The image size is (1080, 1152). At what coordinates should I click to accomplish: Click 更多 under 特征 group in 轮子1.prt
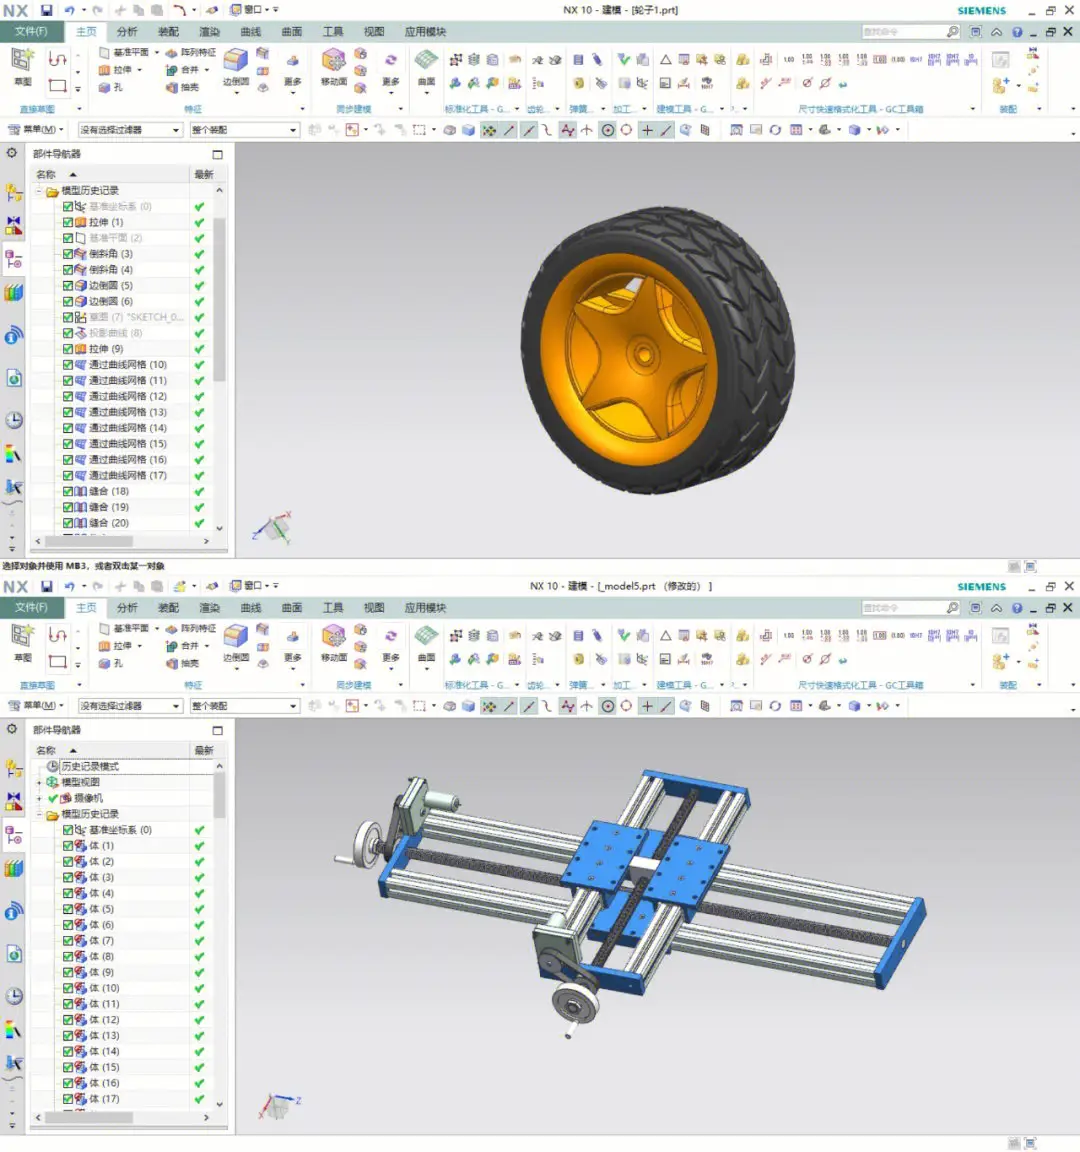point(292,72)
